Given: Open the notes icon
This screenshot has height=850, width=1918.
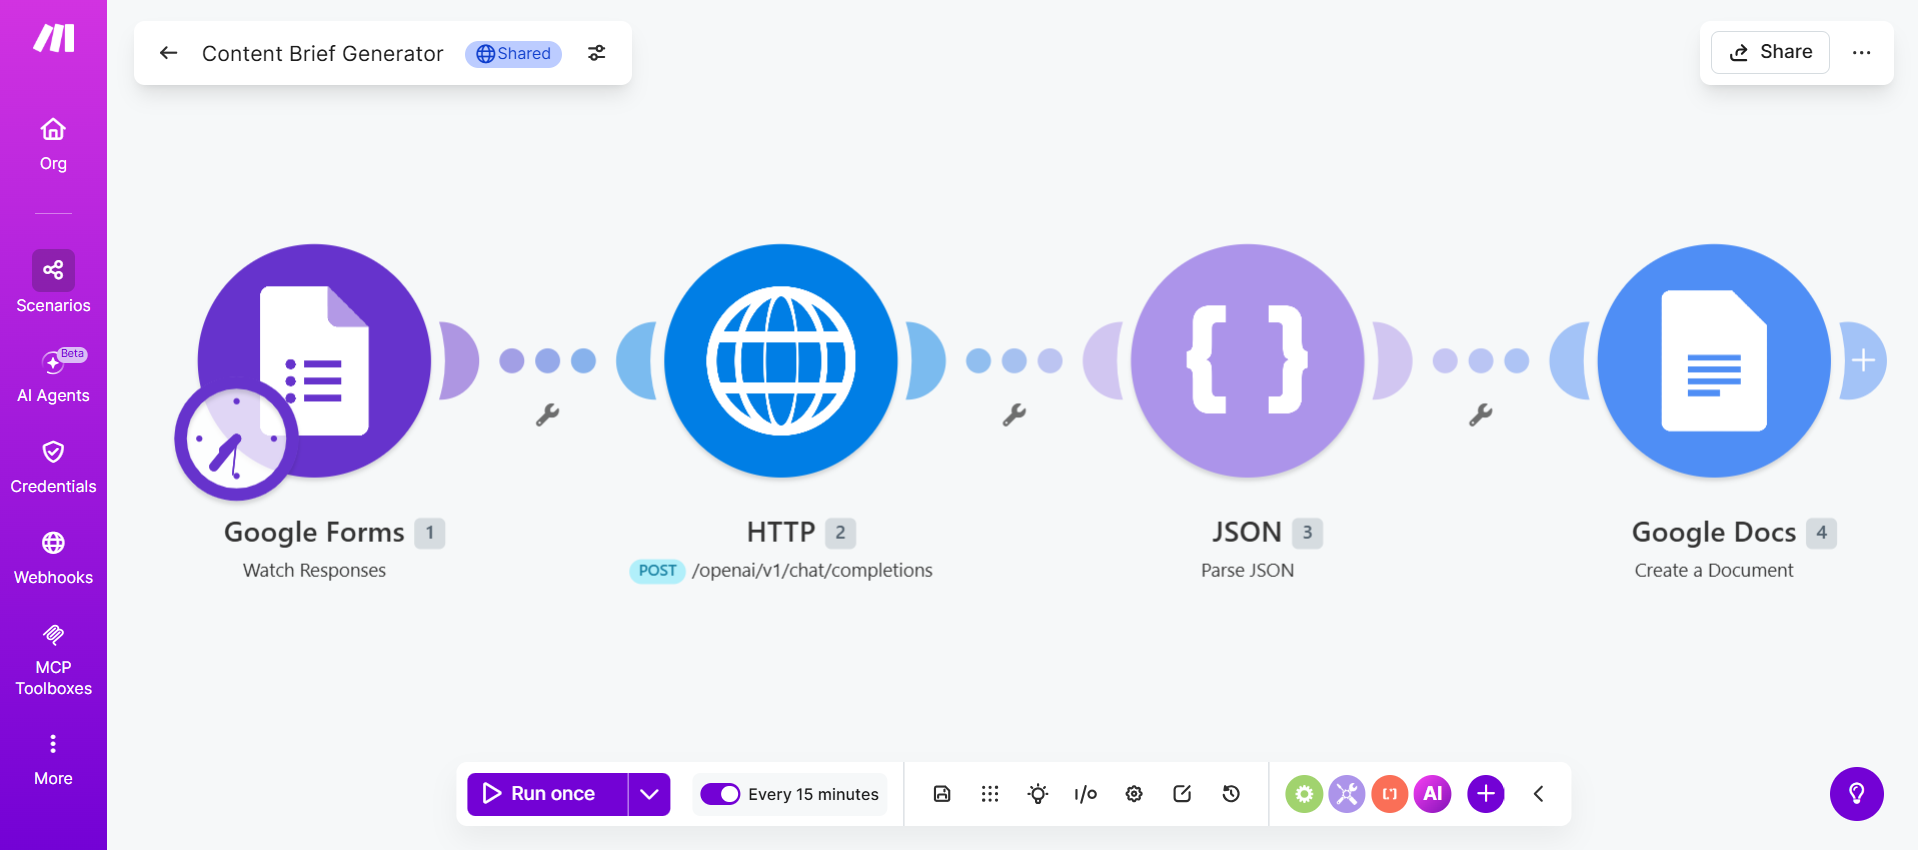Looking at the screenshot, I should (x=1182, y=794).
